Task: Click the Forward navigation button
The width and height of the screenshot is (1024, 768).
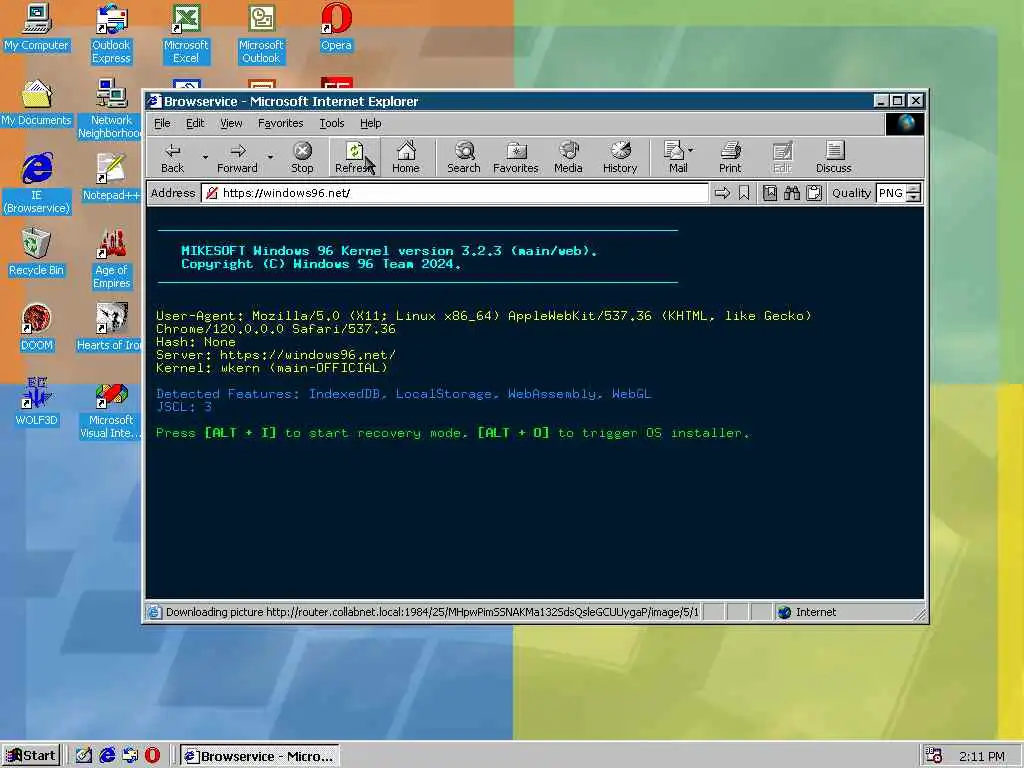Action: click(237, 157)
